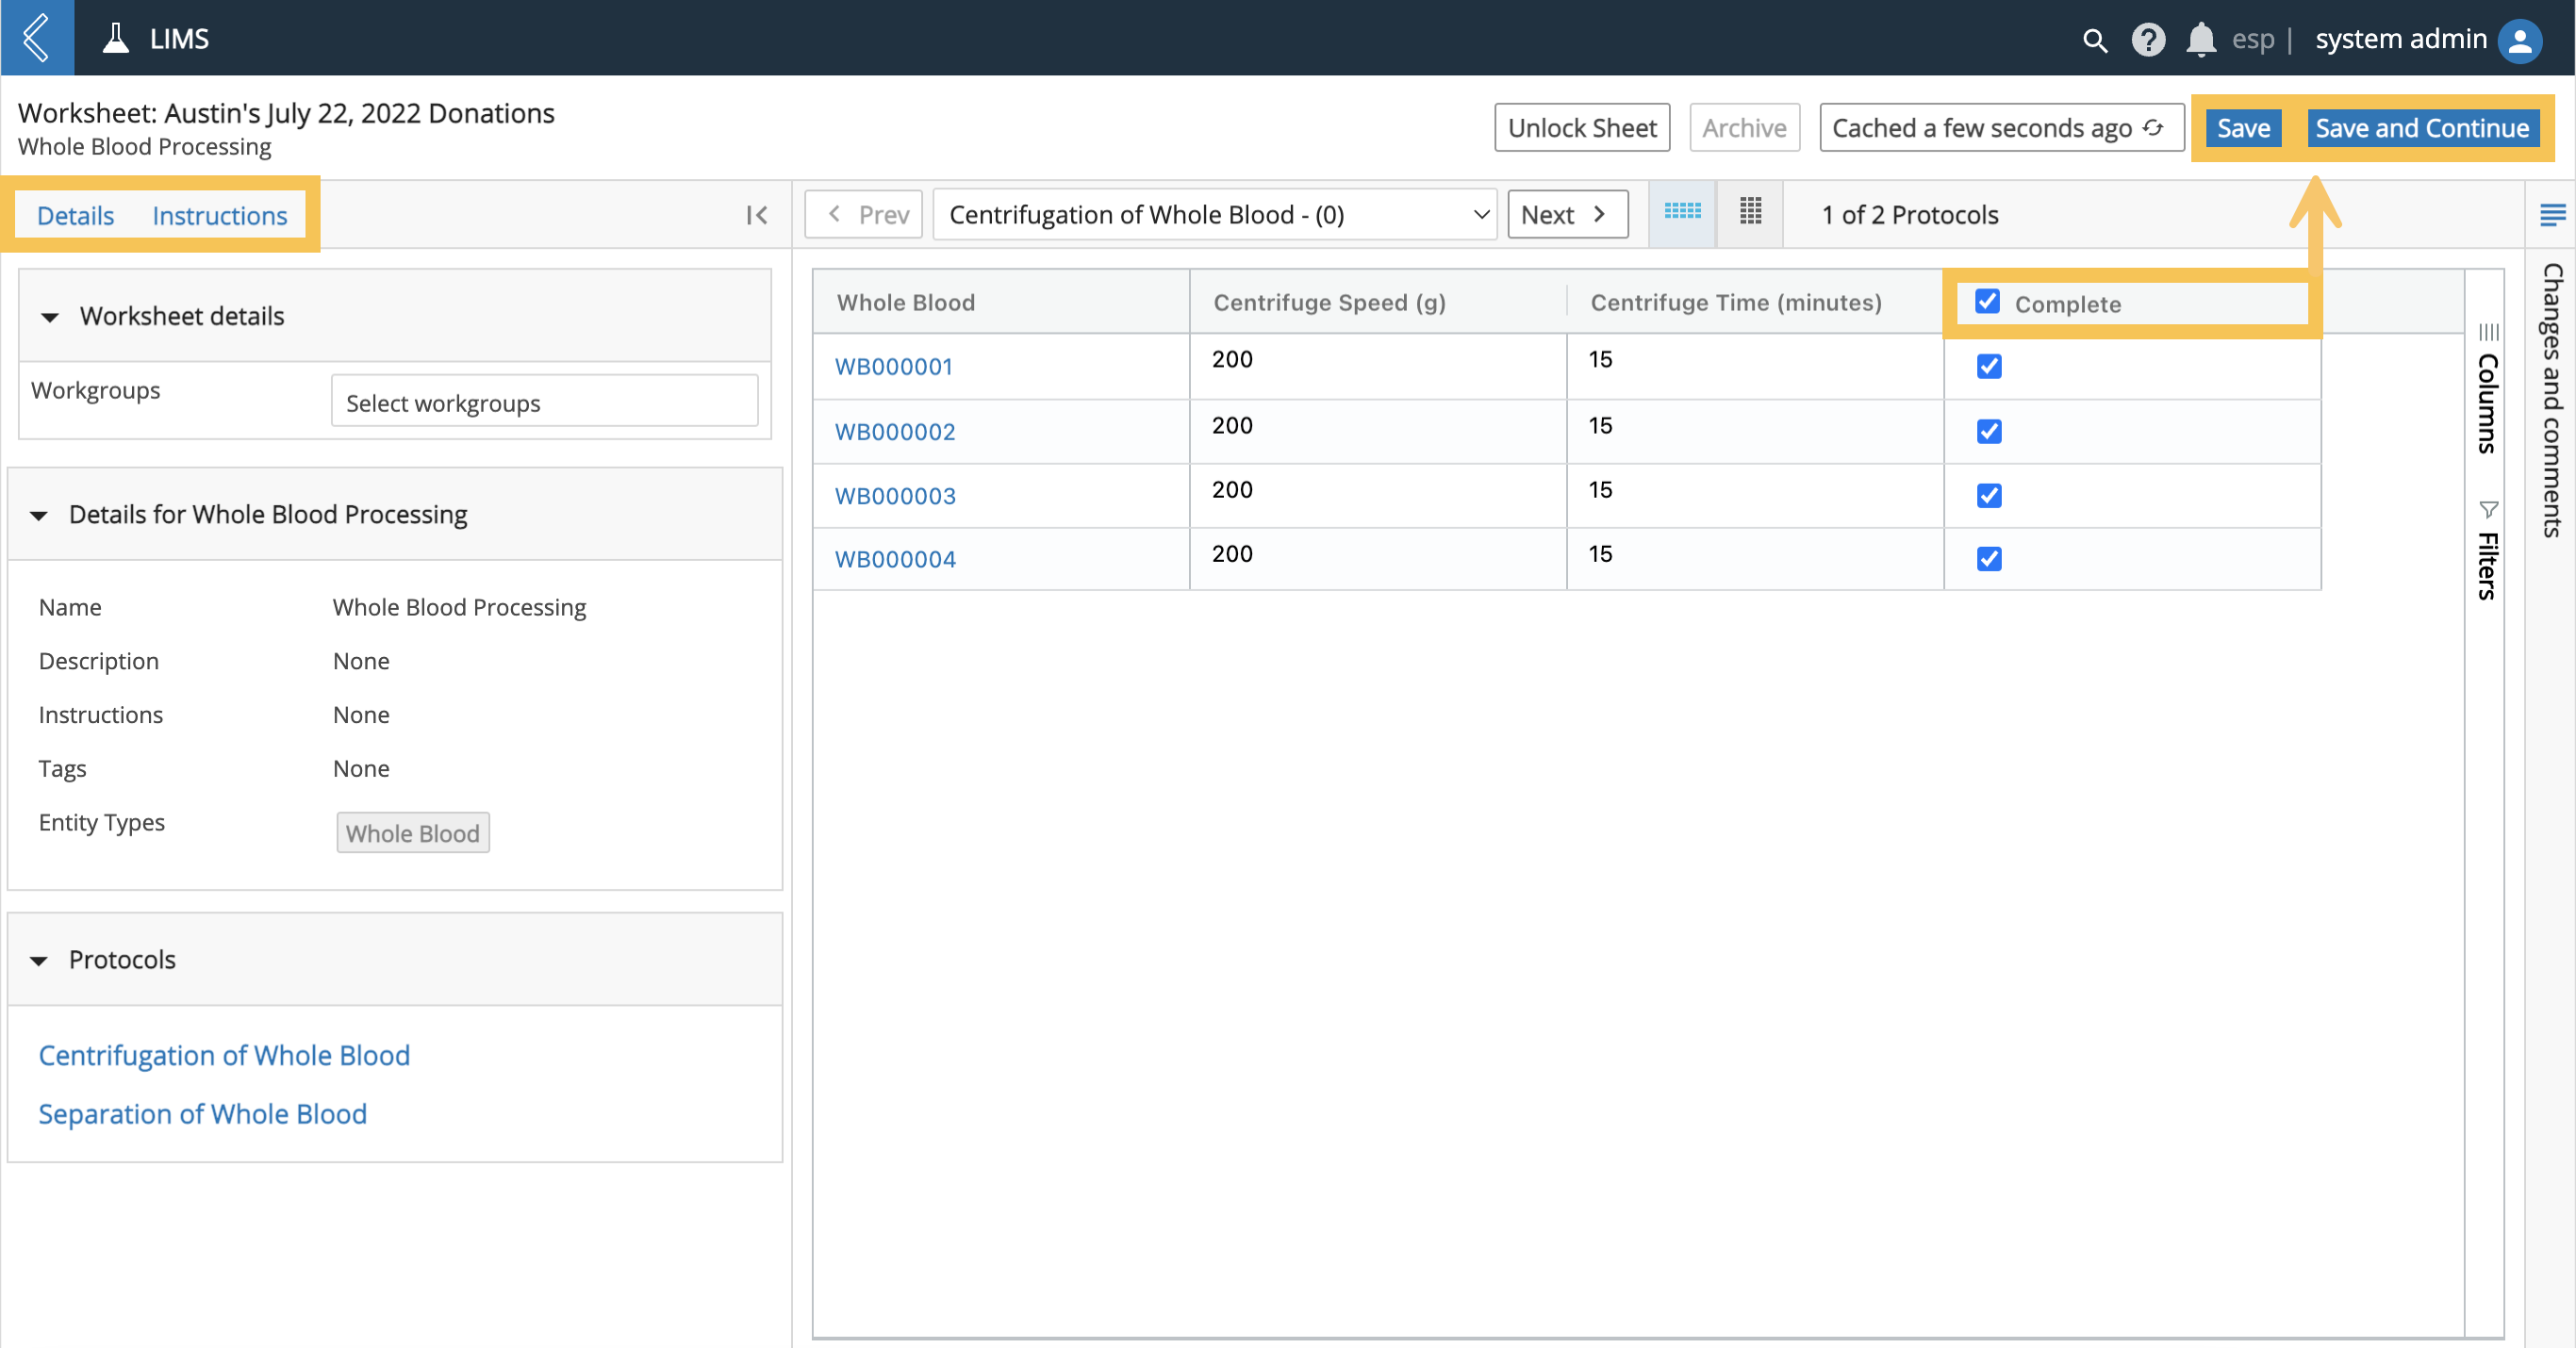
Task: Switch to the dense grid view icon
Action: coord(1750,212)
